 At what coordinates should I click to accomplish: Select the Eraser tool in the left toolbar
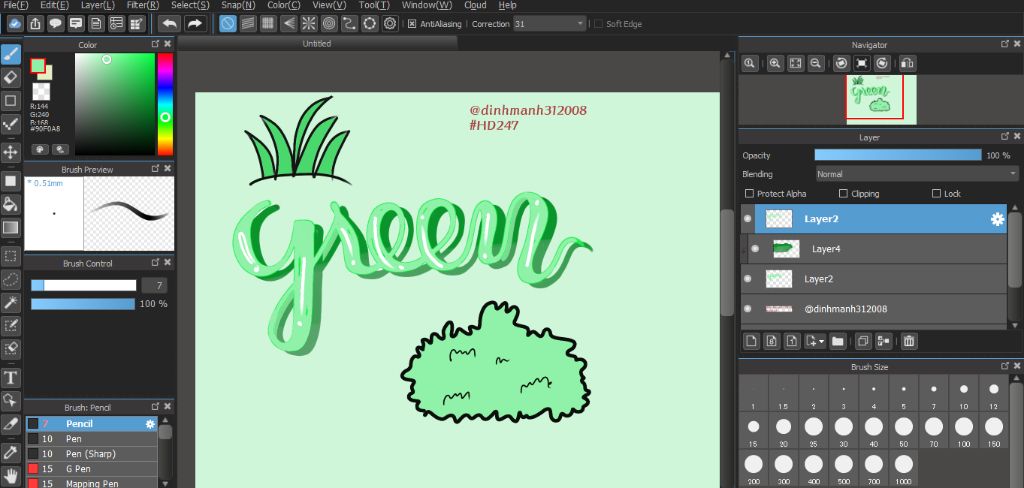click(x=11, y=76)
